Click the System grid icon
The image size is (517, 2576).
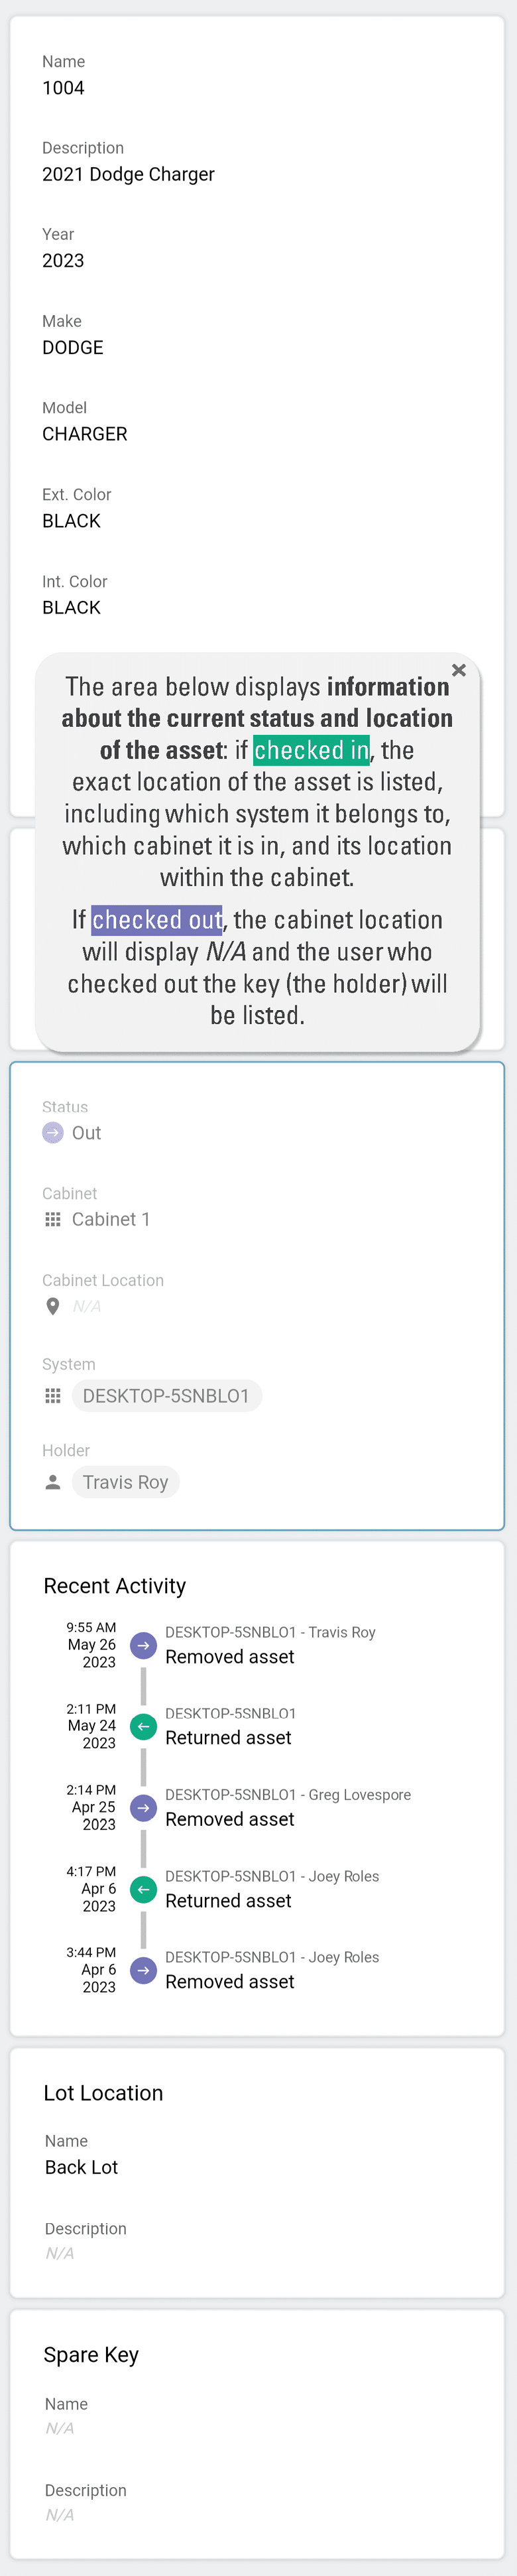click(x=52, y=1395)
